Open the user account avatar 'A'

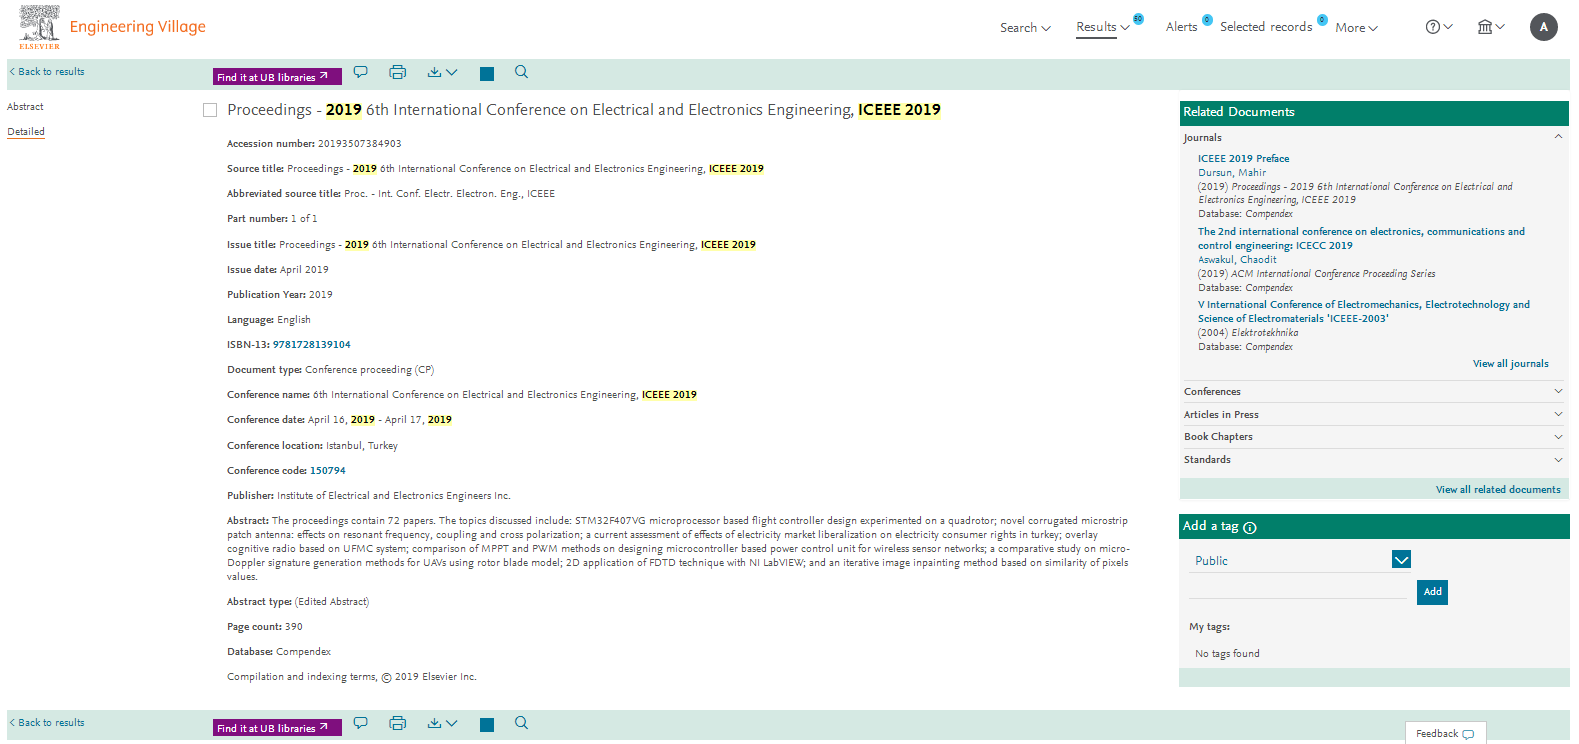tap(1543, 27)
